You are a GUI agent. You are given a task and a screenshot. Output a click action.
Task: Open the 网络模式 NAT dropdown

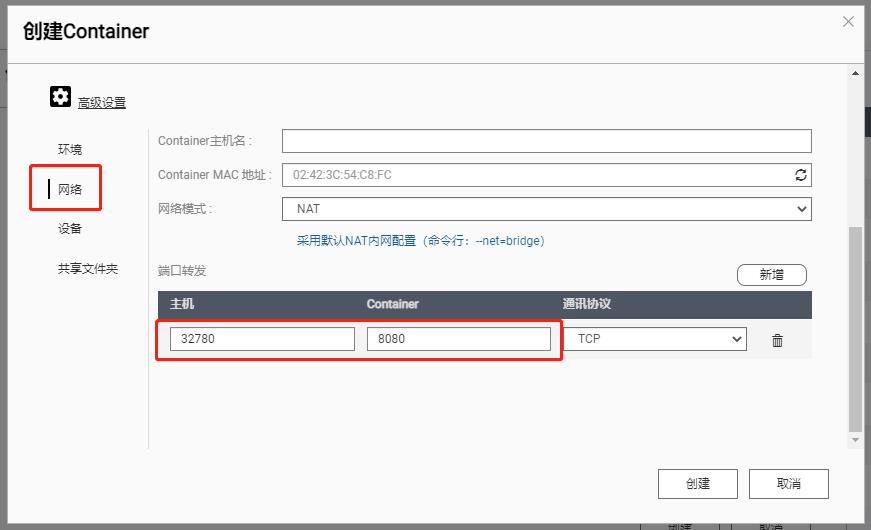[x=547, y=209]
